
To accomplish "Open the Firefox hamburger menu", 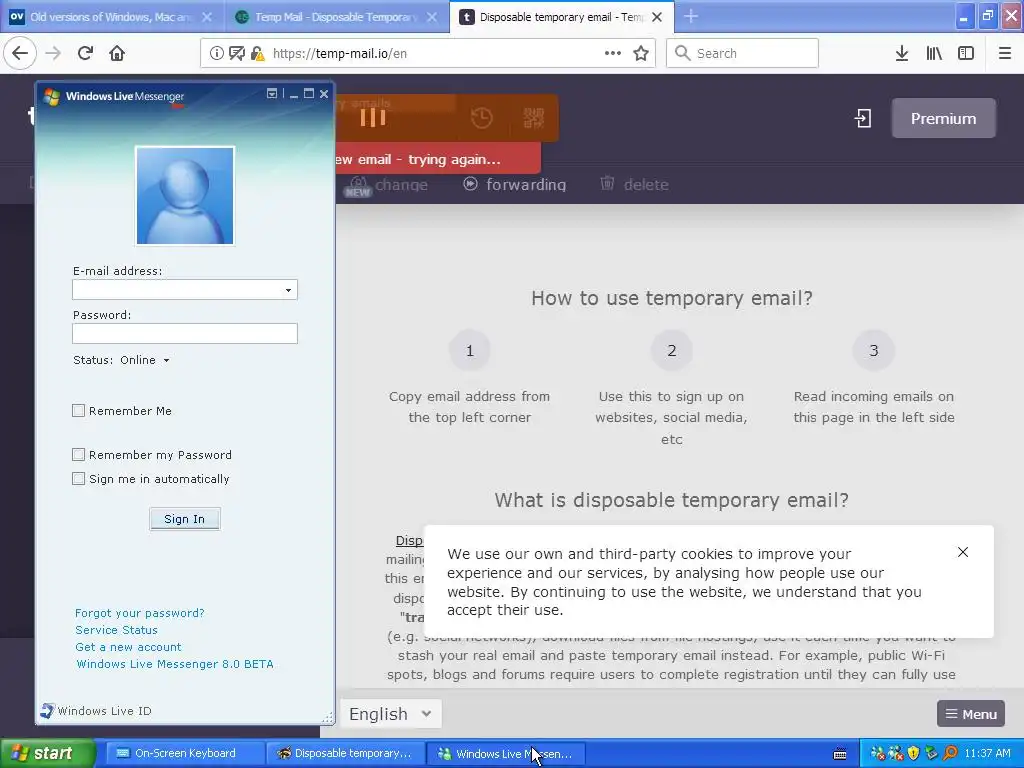I will pos(1004,53).
